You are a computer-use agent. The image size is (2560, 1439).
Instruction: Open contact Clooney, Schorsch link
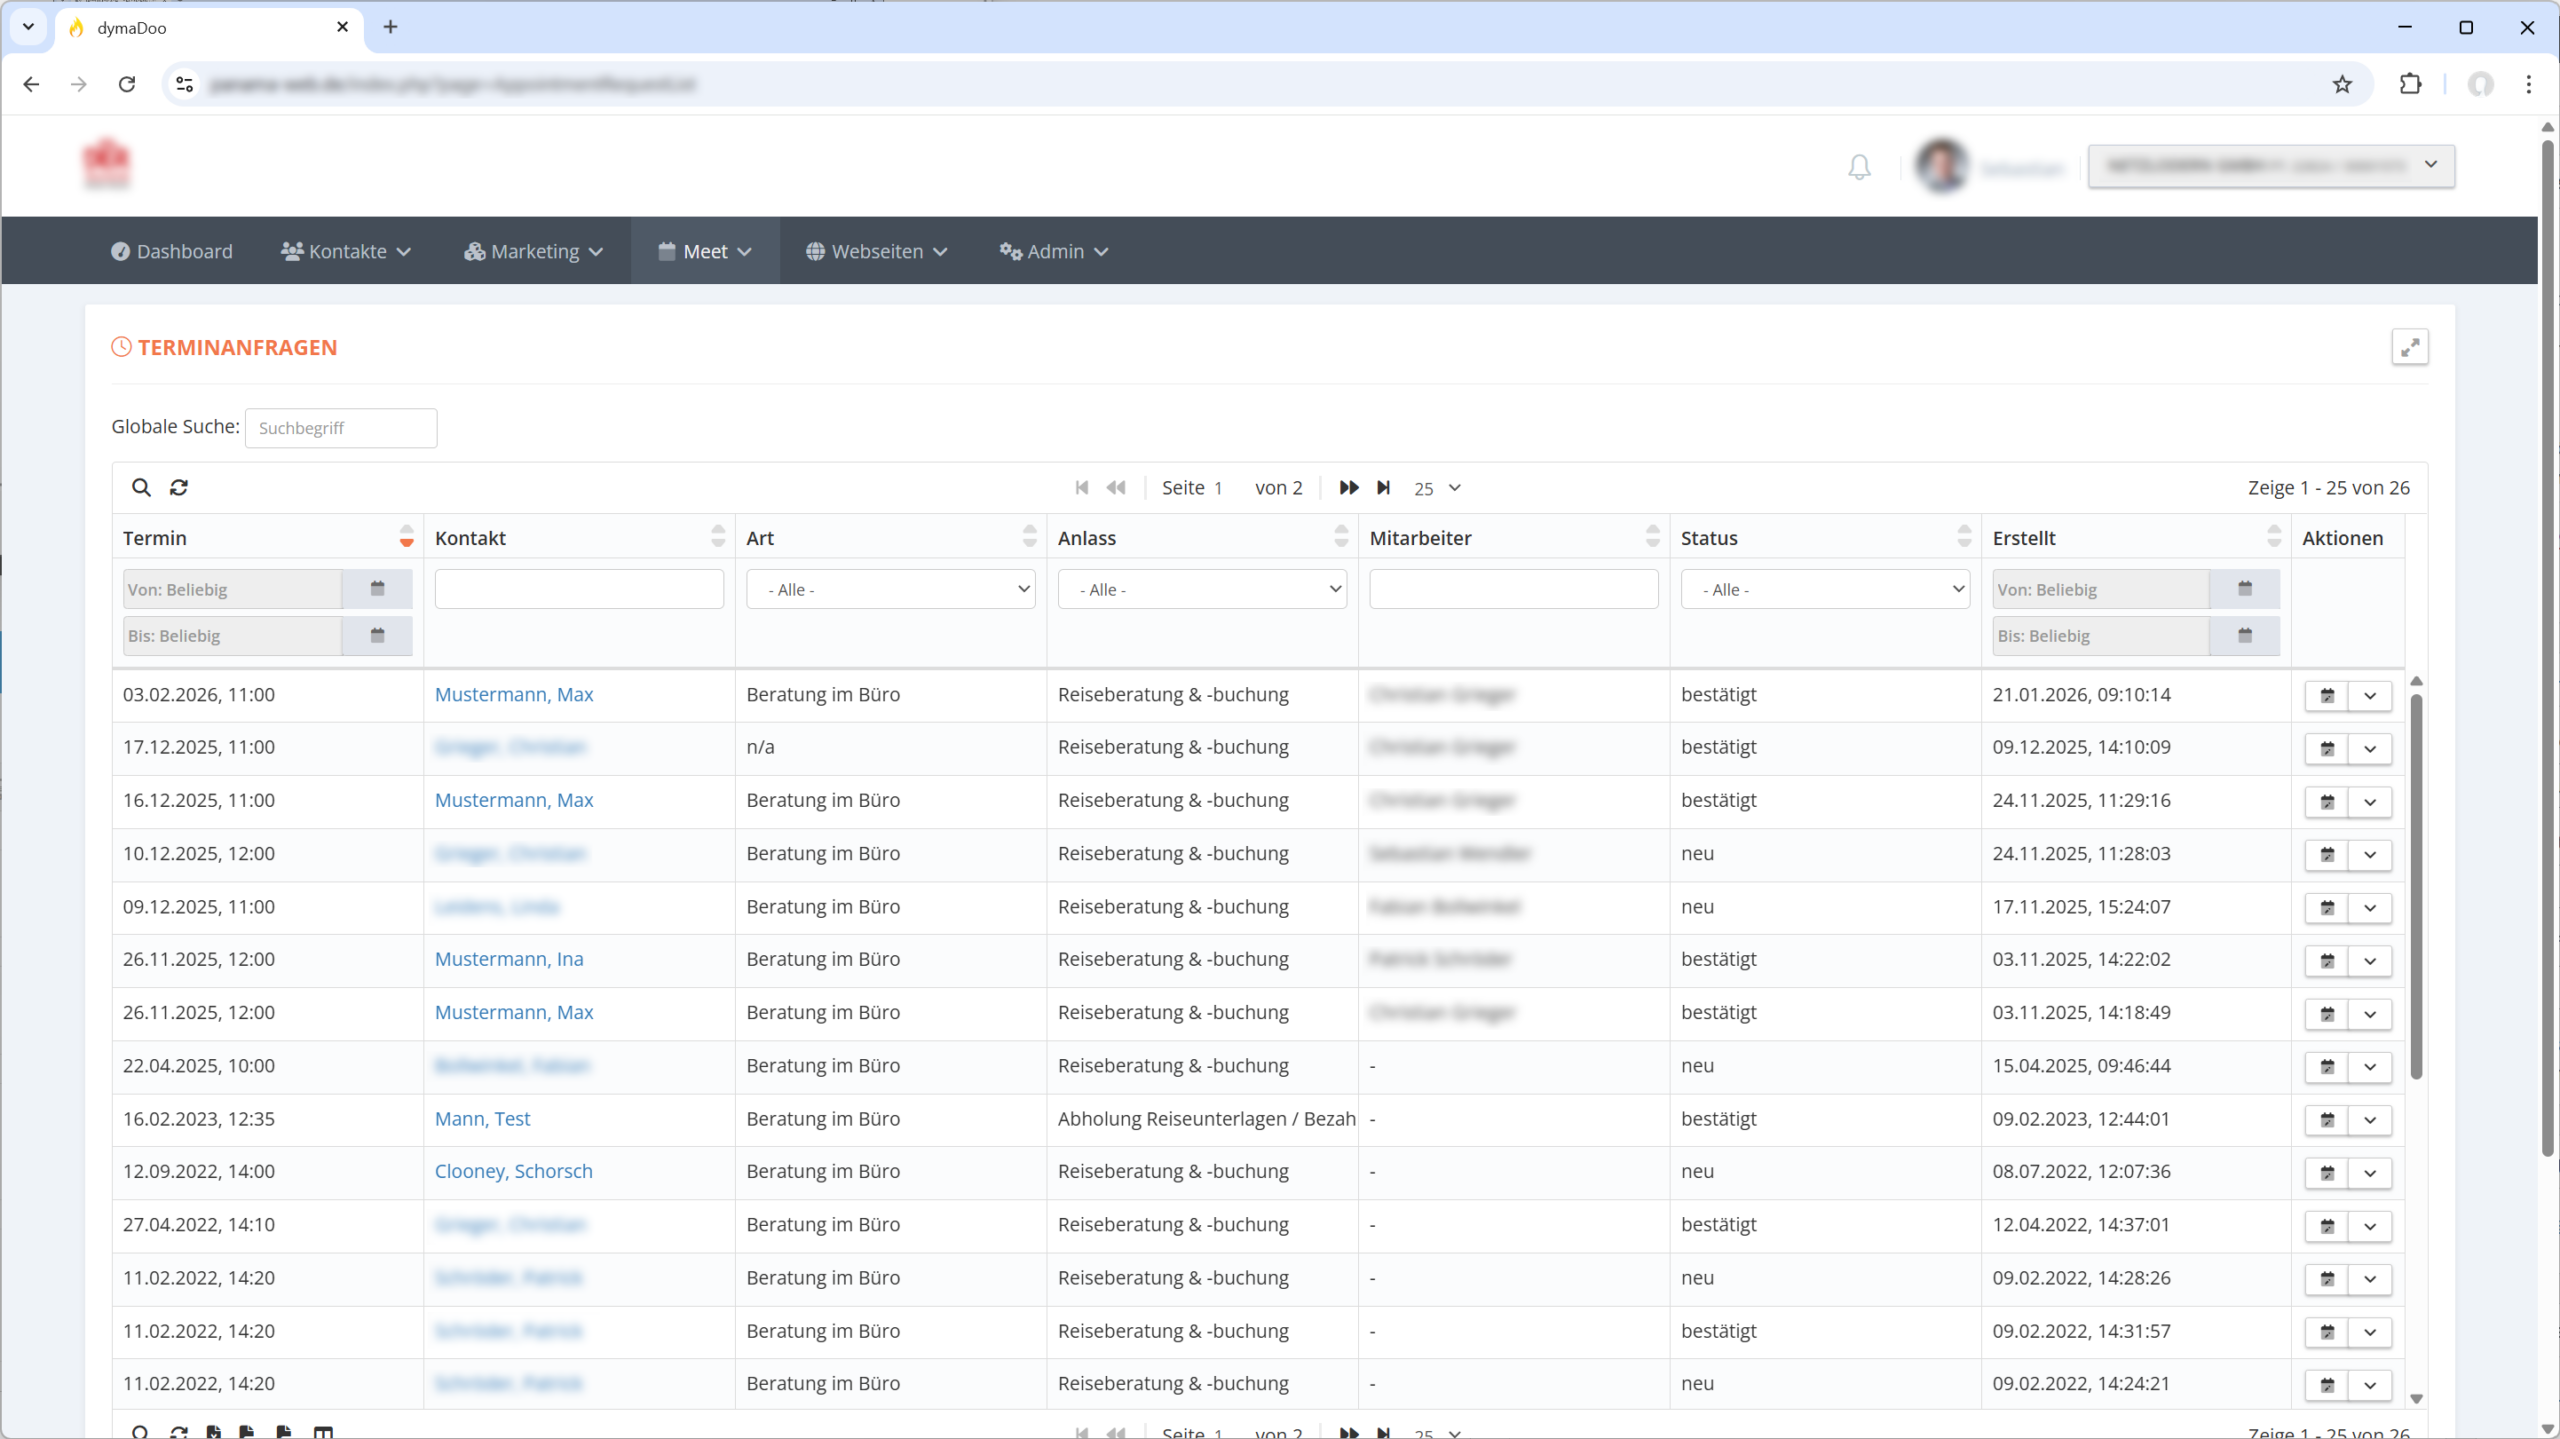pos(513,1171)
